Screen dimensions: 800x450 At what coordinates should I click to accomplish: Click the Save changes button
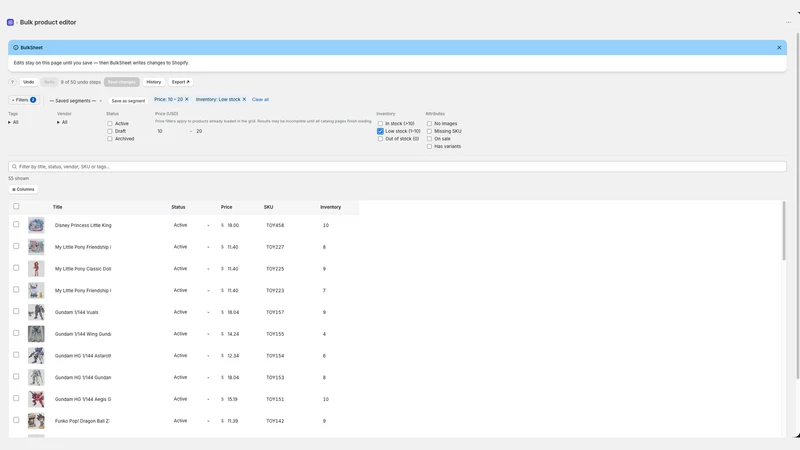tap(122, 82)
